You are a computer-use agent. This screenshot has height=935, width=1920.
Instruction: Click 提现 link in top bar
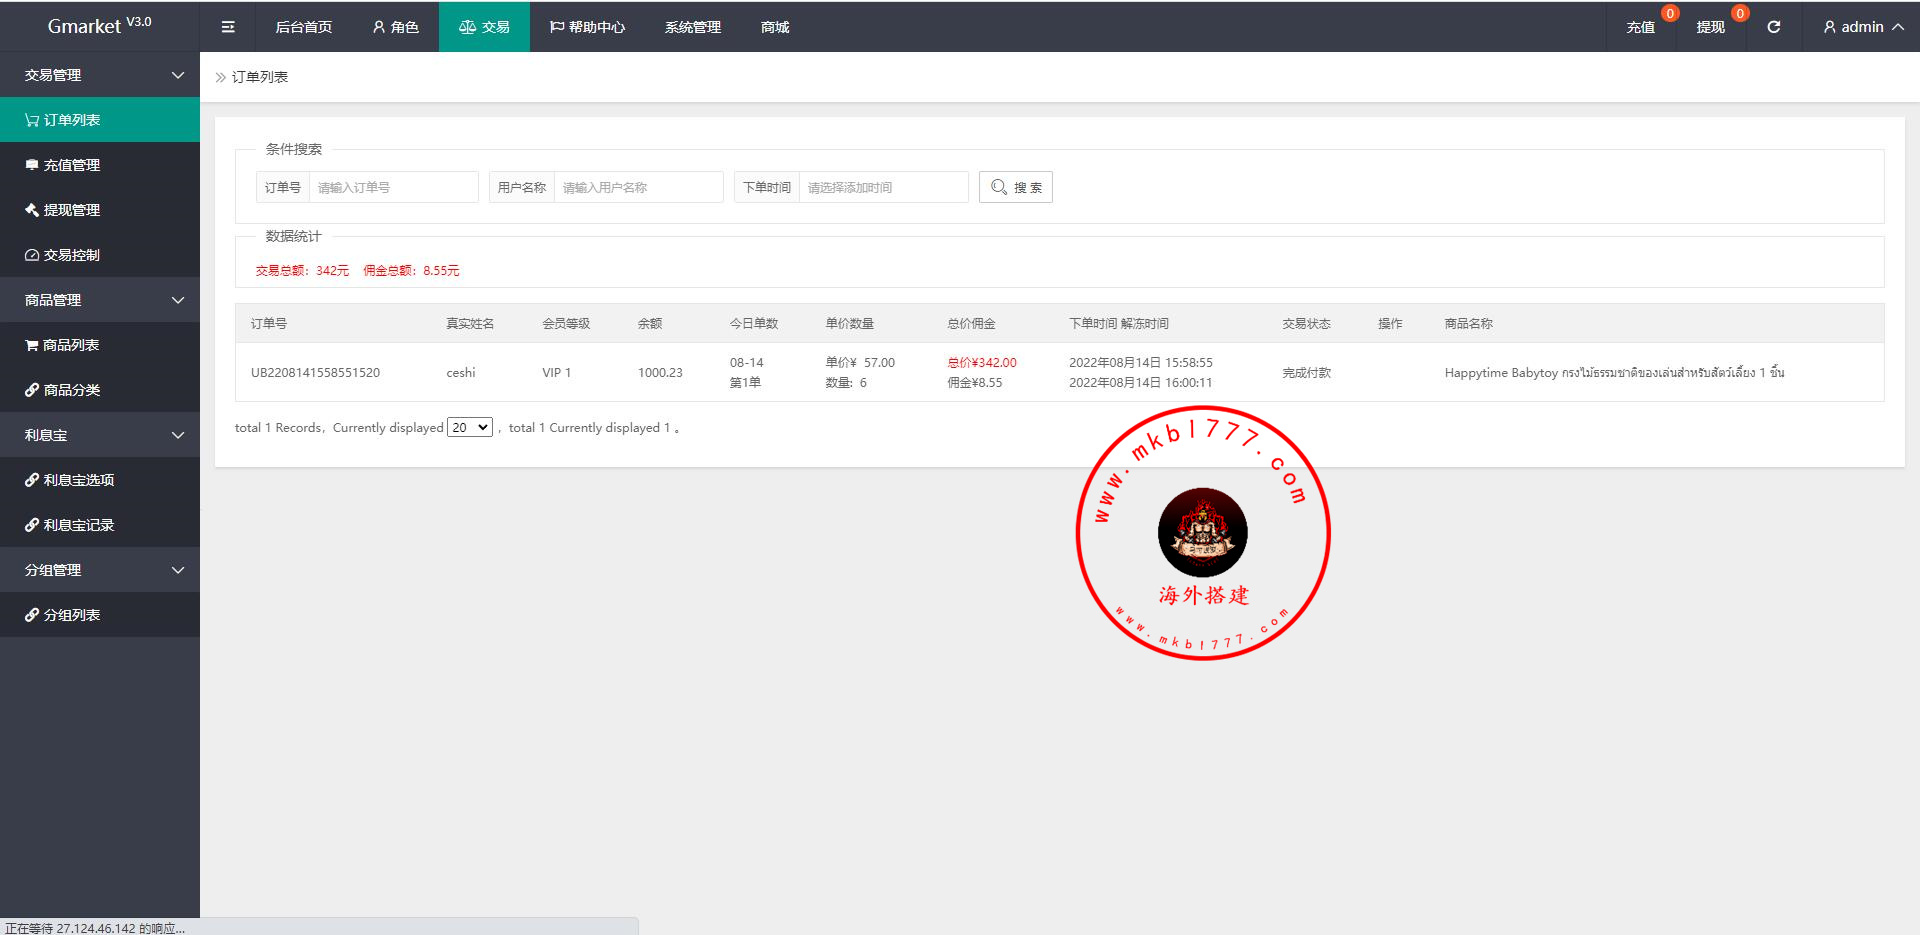[x=1711, y=27]
